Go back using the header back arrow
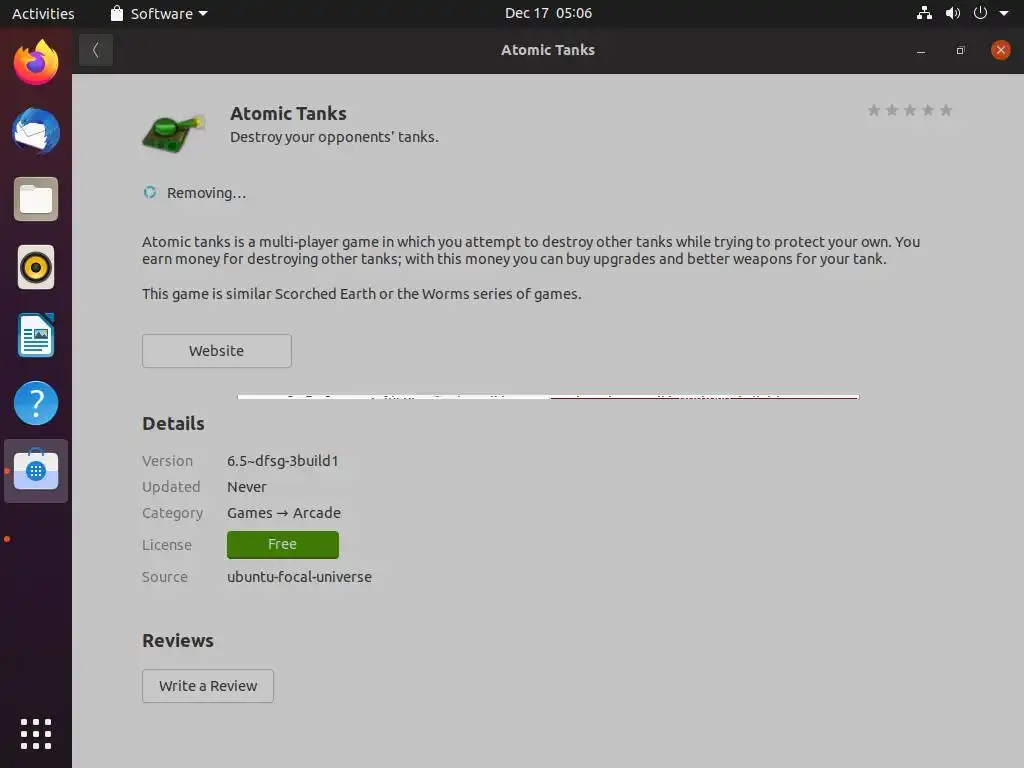The width and height of the screenshot is (1024, 768). (x=96, y=50)
